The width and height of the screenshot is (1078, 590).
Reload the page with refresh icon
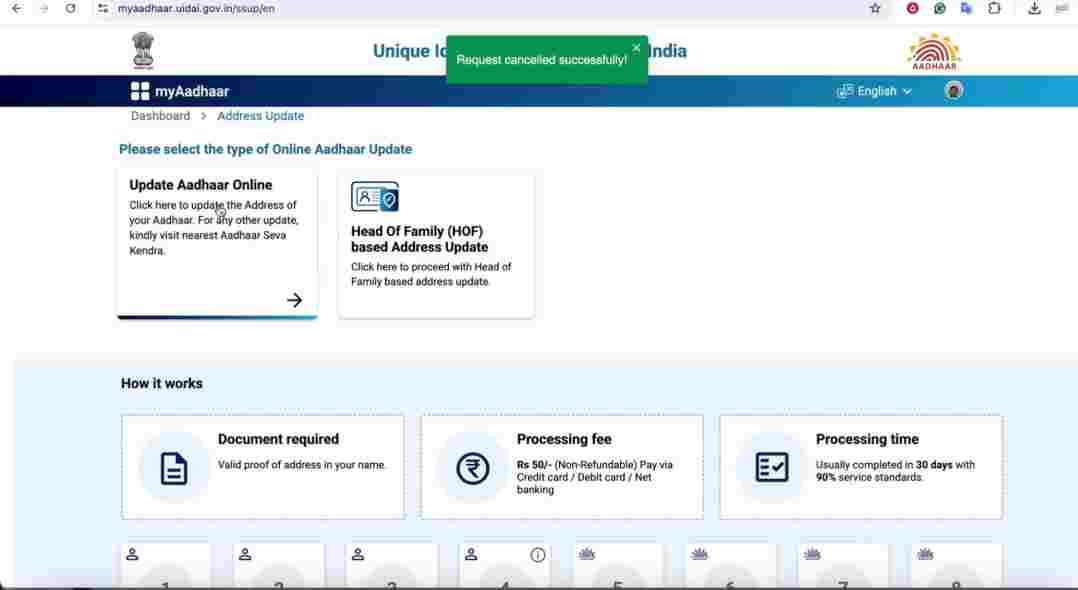pyautogui.click(x=70, y=9)
